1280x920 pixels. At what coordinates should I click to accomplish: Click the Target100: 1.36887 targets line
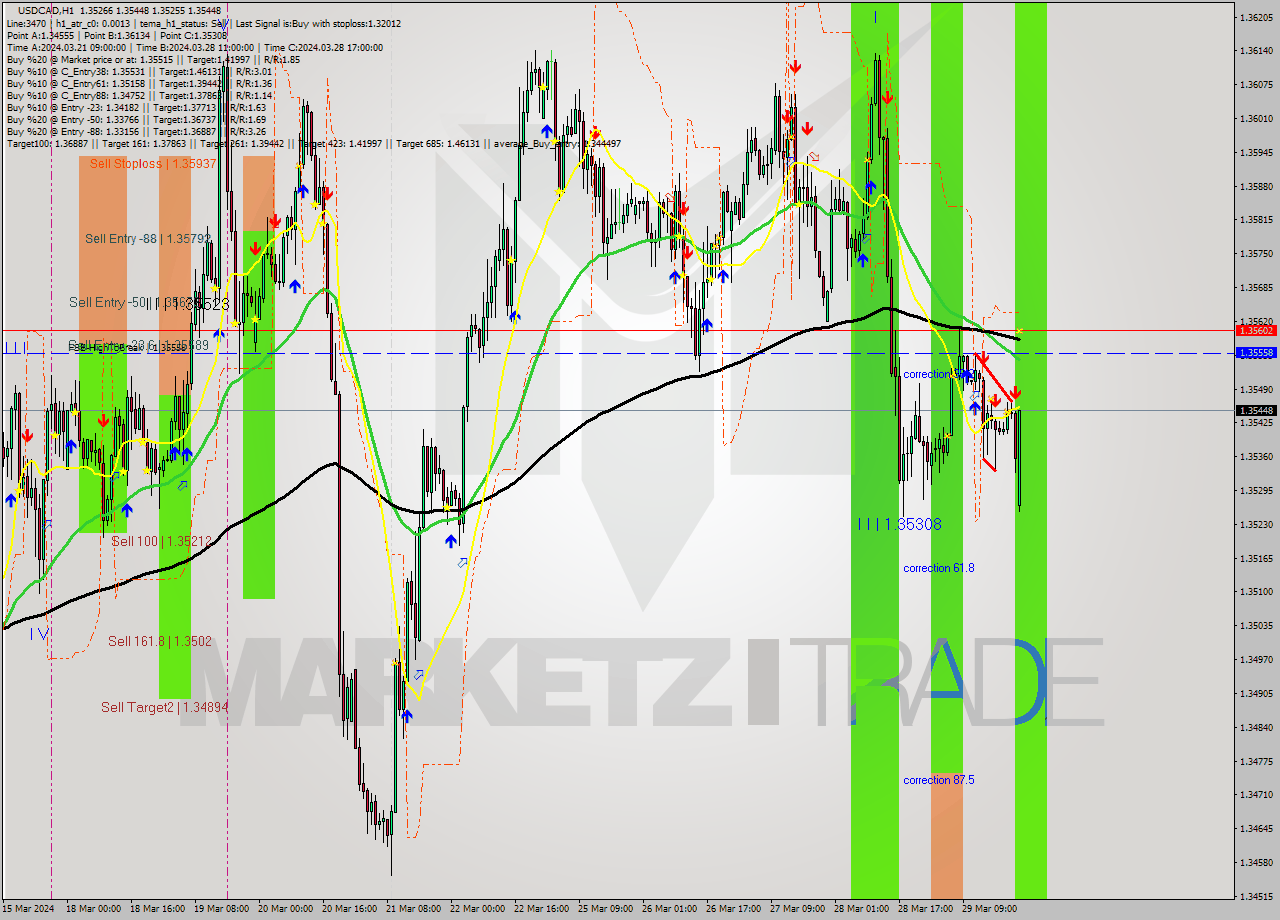[x=313, y=143]
